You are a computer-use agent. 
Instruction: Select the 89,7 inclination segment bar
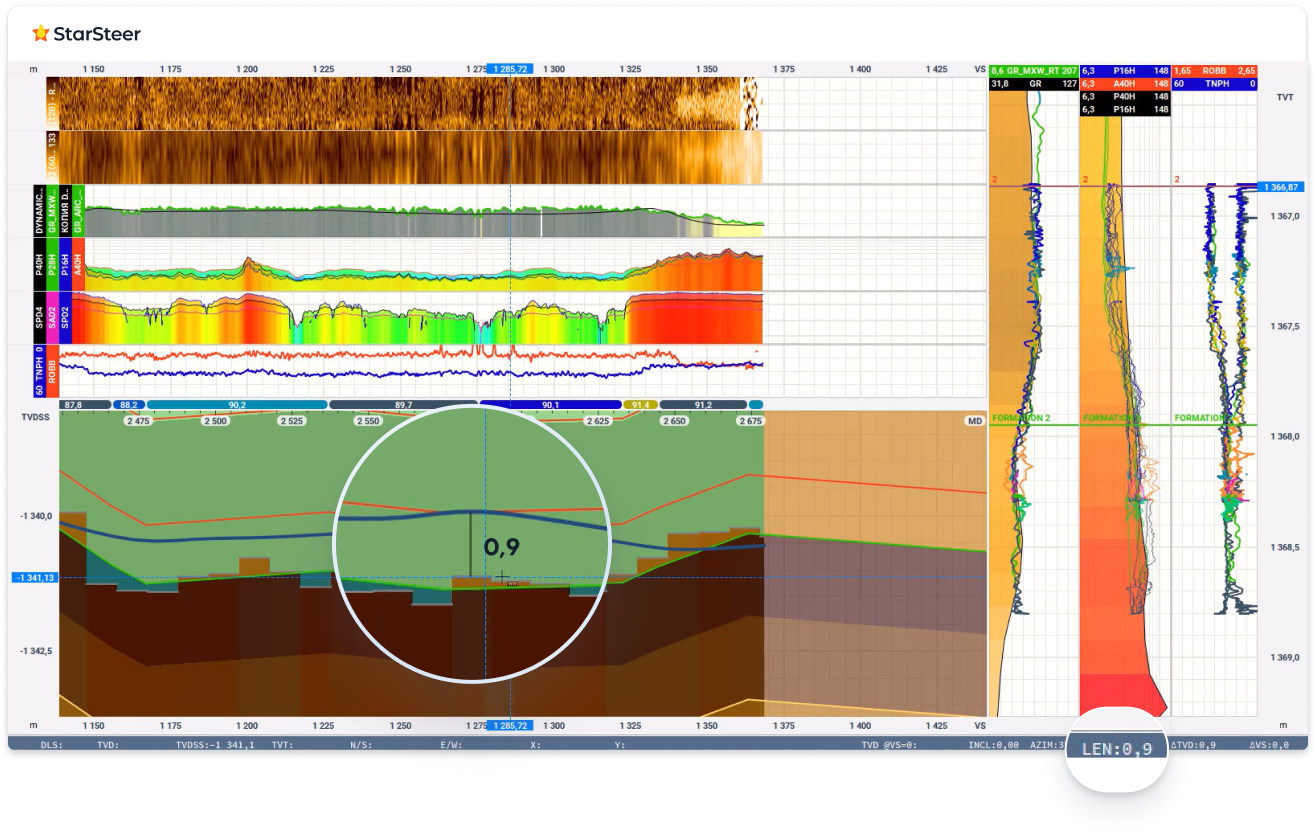click(x=403, y=405)
